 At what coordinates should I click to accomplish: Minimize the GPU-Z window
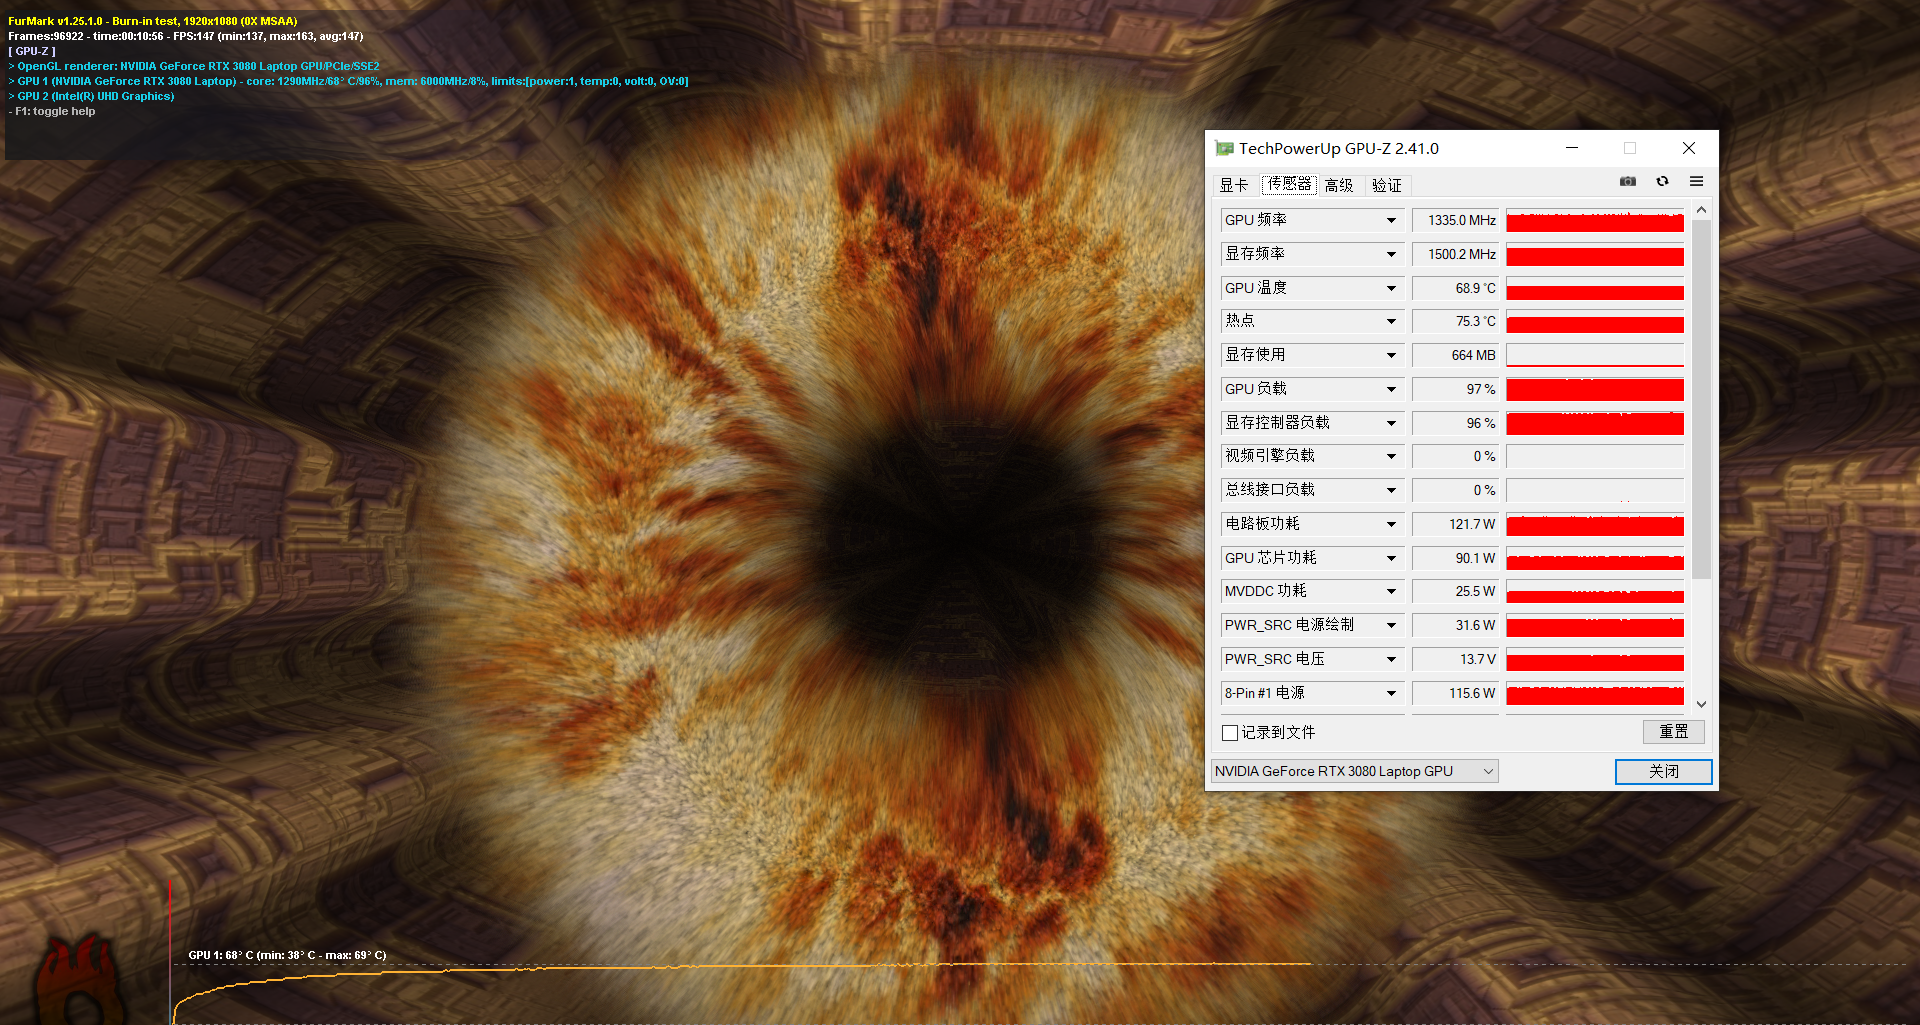click(1572, 148)
